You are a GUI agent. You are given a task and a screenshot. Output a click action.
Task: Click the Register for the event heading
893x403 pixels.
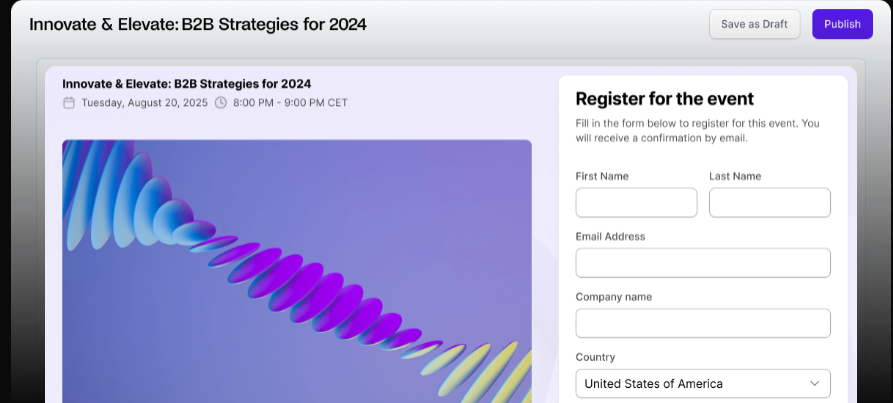pyautogui.click(x=664, y=98)
